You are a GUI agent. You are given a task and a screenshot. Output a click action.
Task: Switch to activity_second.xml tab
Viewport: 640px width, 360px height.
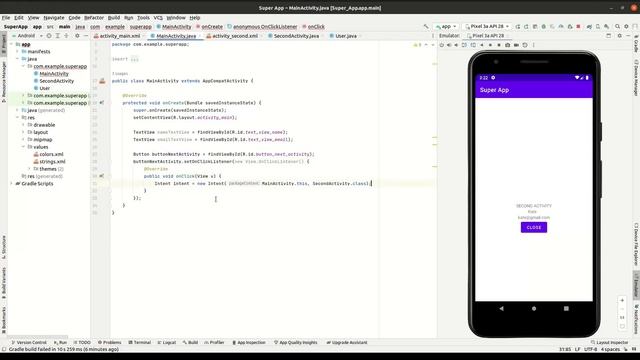coord(232,36)
